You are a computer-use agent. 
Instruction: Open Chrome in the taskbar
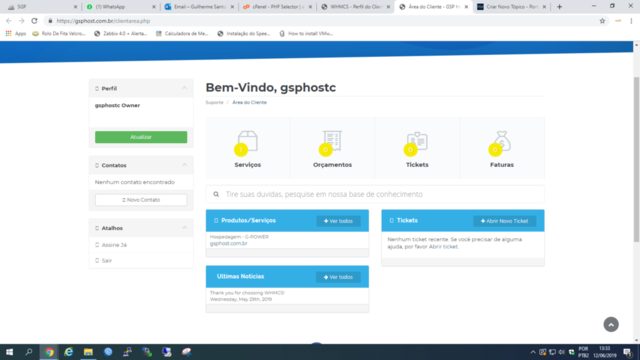coord(49,352)
